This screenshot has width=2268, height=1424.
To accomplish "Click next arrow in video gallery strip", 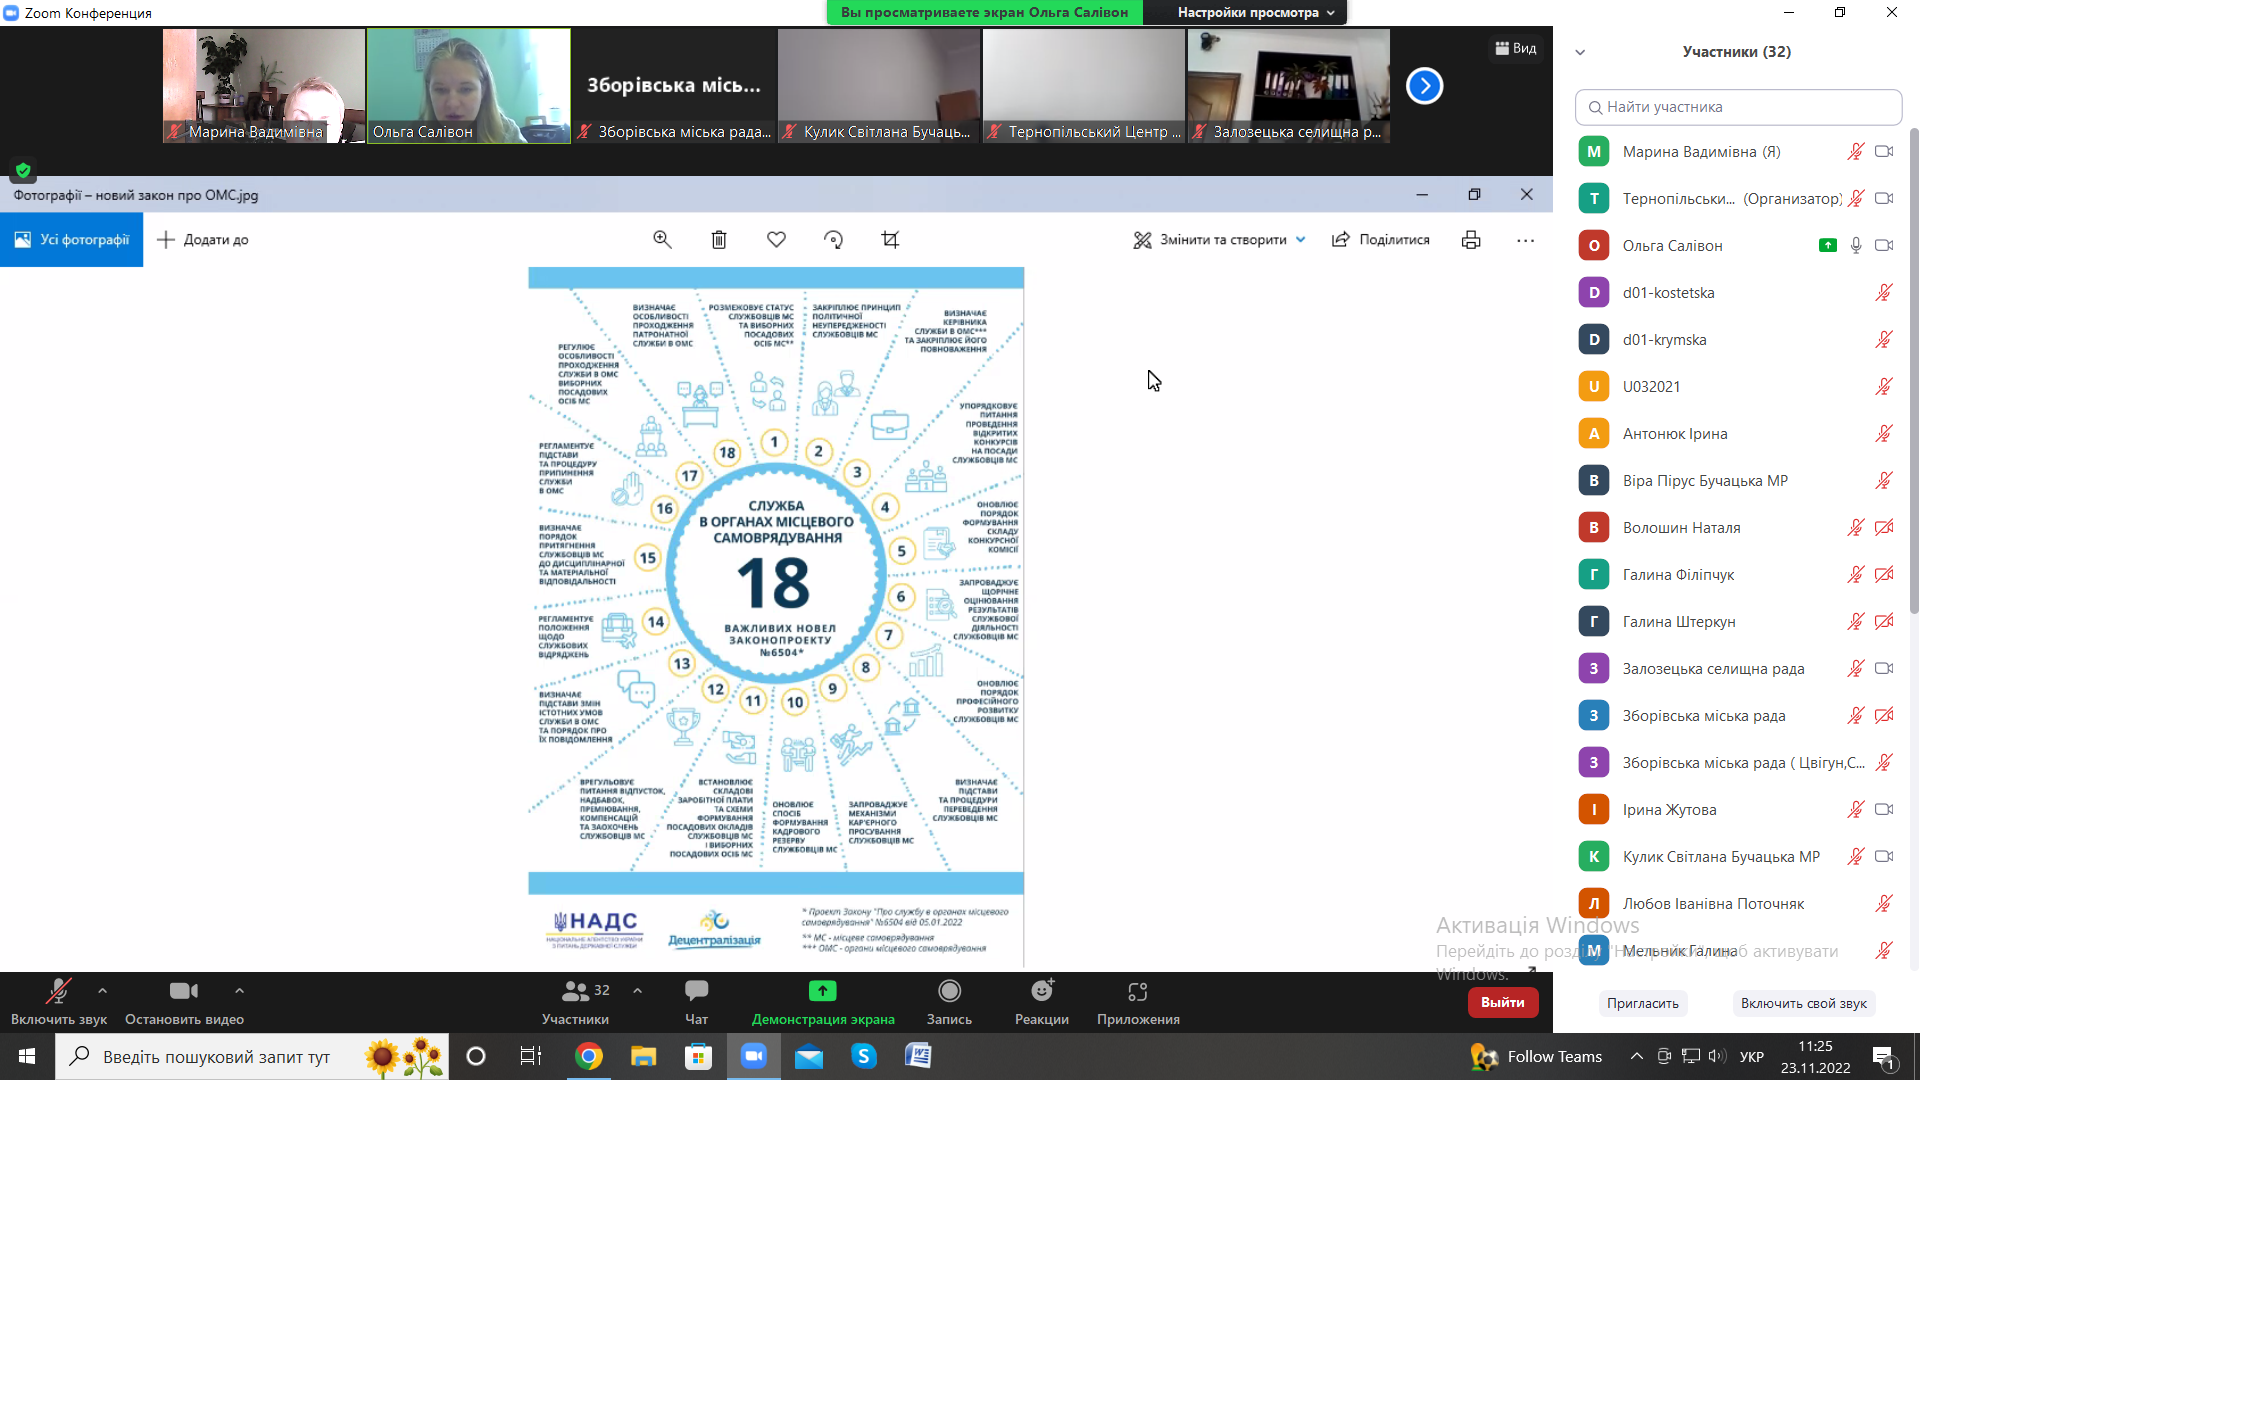I will point(1424,86).
